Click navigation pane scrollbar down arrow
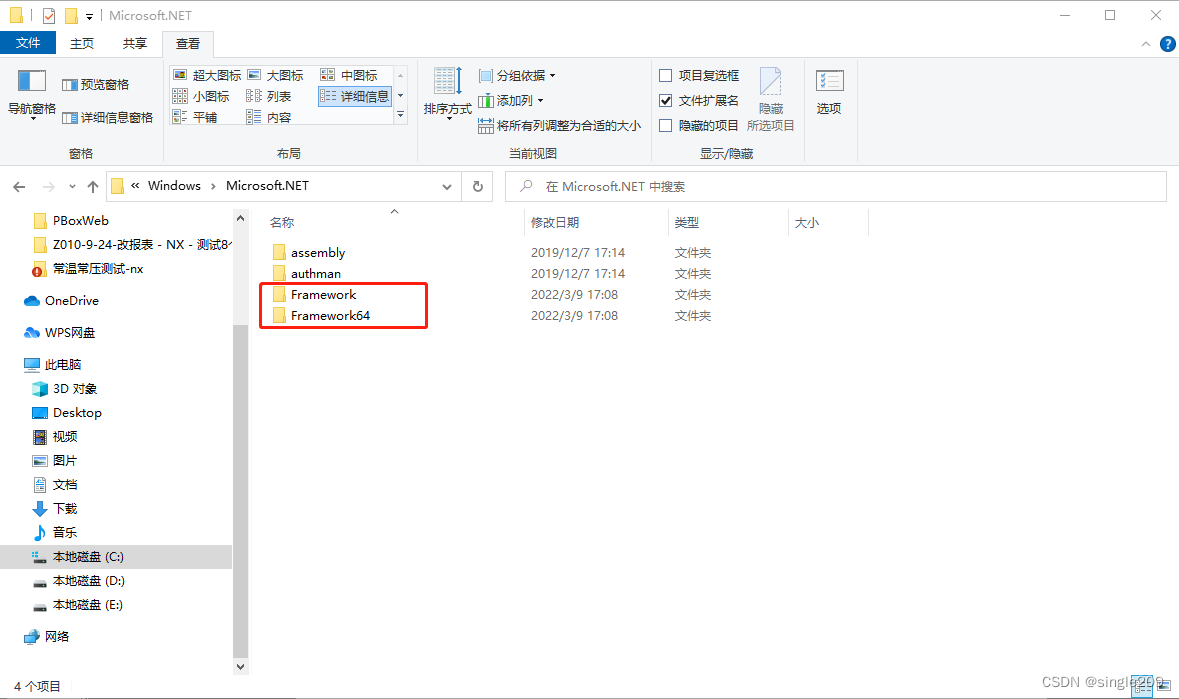This screenshot has width=1179, height=699. [241, 666]
